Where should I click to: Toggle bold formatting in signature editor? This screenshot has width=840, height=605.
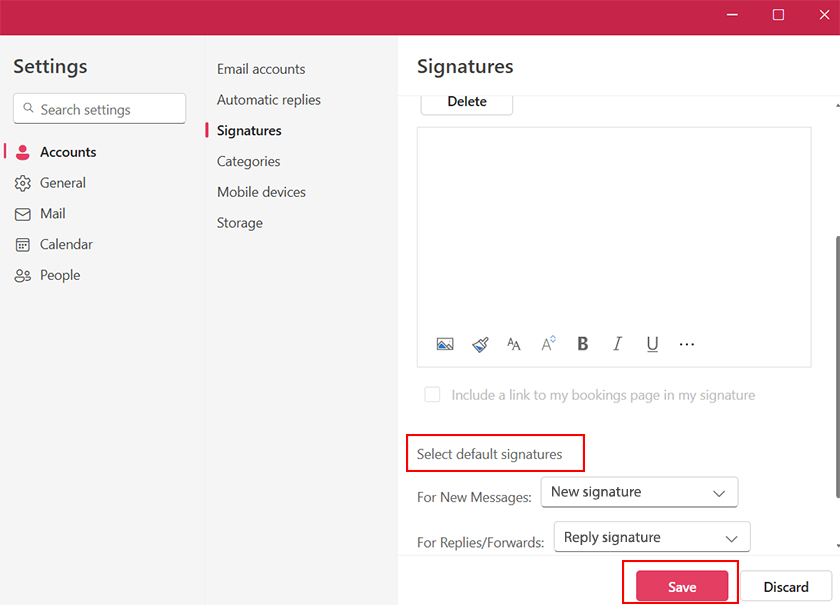click(x=583, y=344)
